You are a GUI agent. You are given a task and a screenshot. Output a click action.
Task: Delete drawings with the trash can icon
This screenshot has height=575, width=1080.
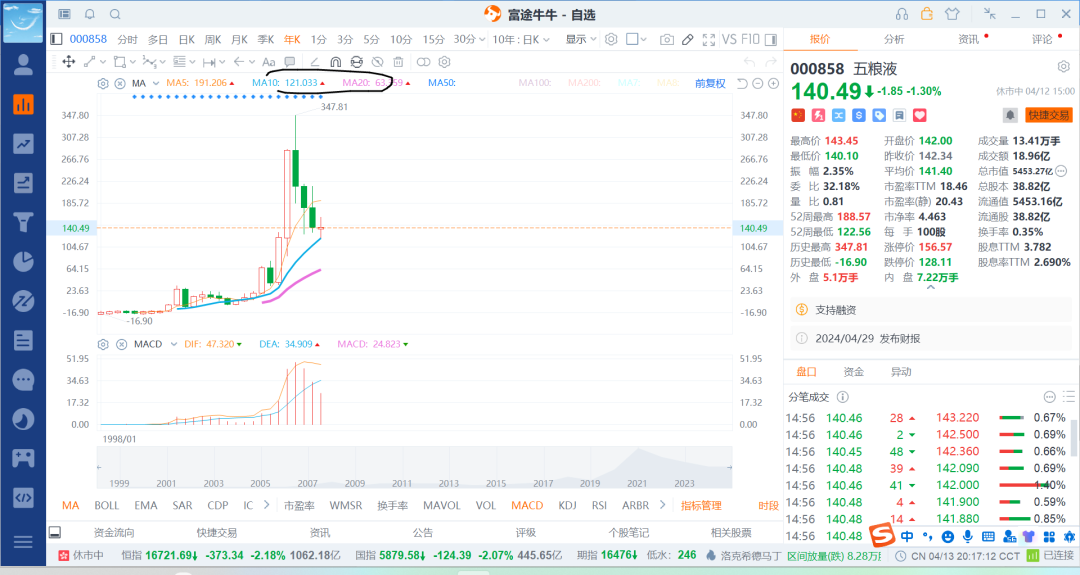(398, 62)
